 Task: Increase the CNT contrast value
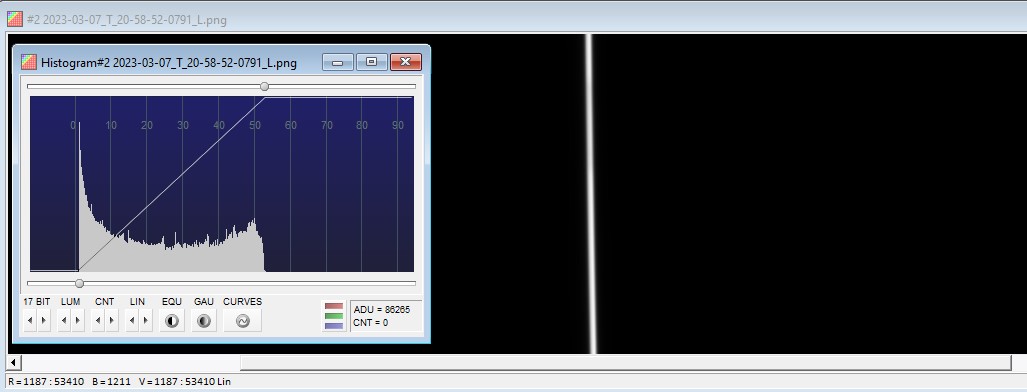[112, 321]
